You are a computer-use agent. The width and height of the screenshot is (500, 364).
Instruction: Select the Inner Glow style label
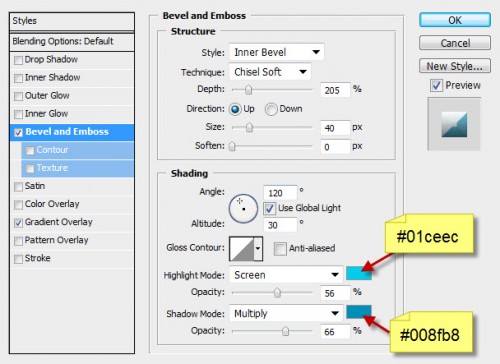(x=46, y=114)
